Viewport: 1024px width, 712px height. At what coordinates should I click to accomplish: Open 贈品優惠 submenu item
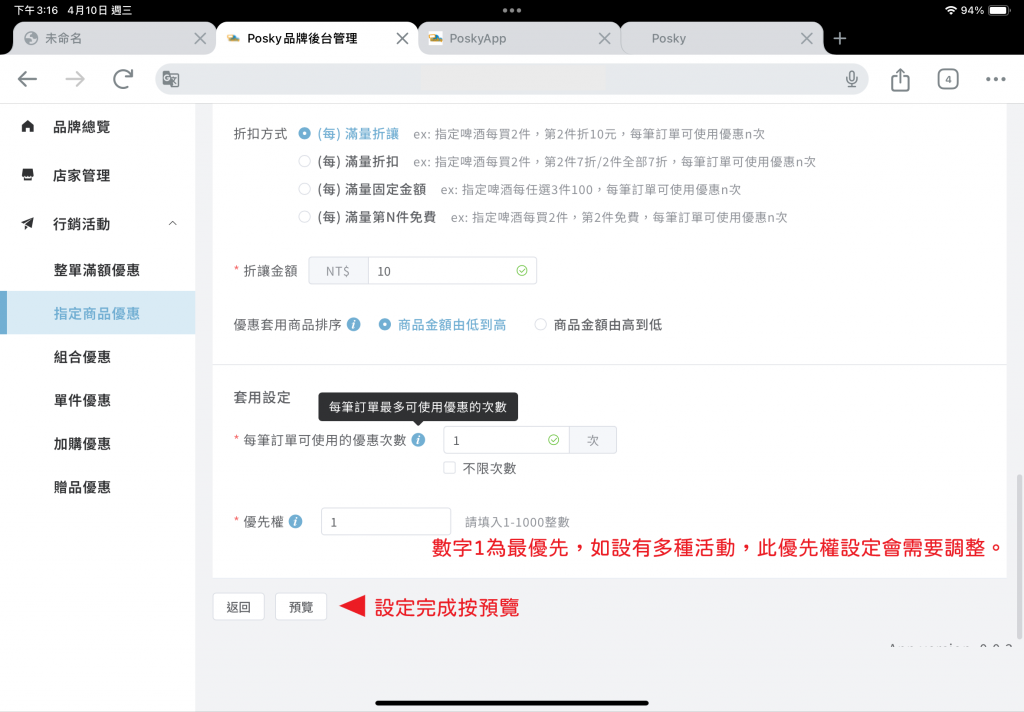pos(97,487)
